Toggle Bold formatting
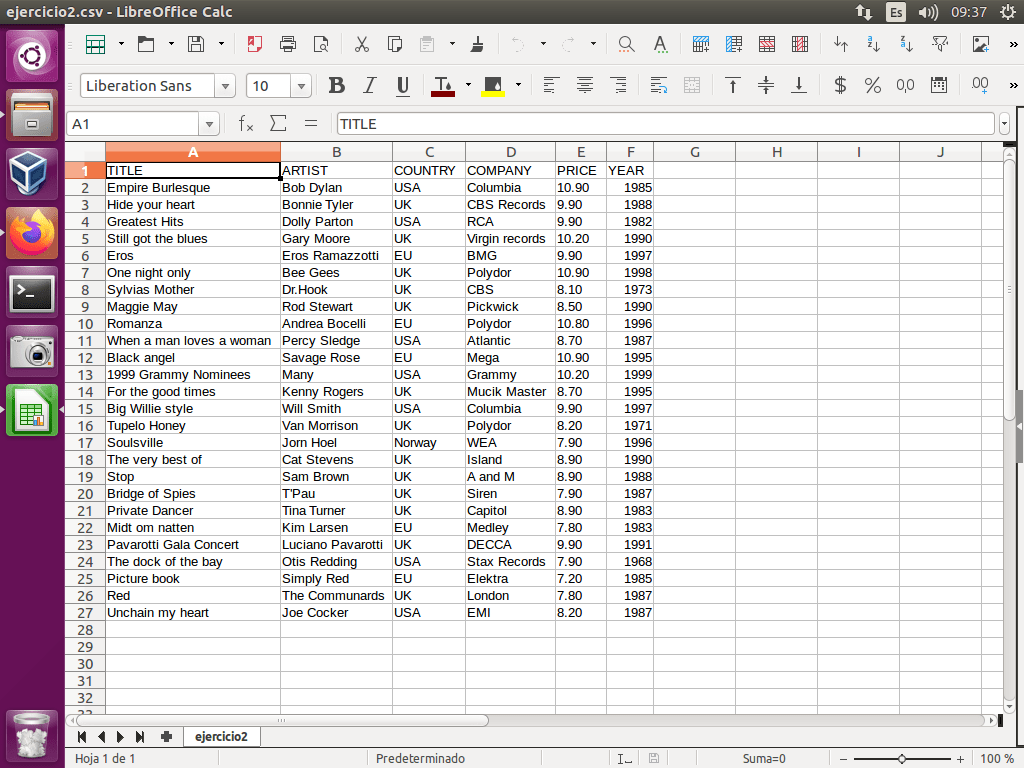Viewport: 1024px width, 768px height. (x=337, y=86)
